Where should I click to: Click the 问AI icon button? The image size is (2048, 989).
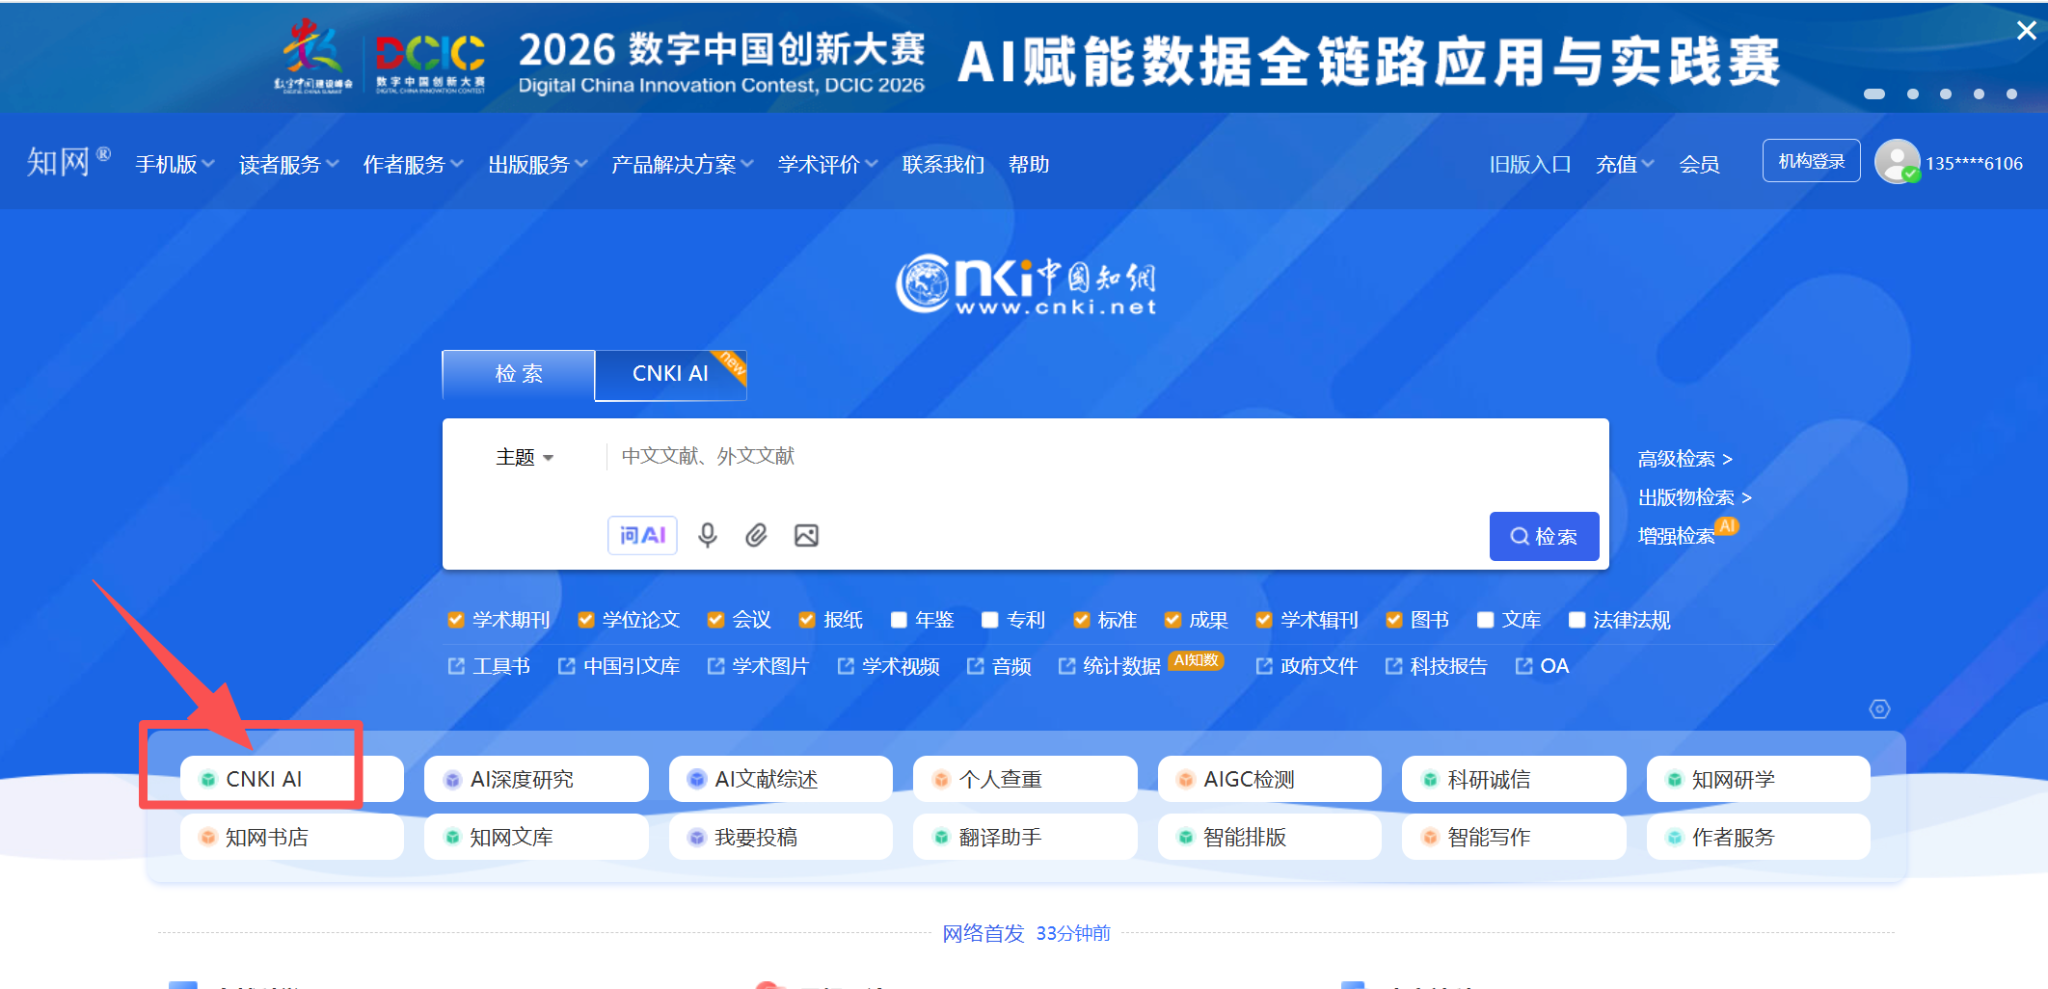tap(642, 536)
